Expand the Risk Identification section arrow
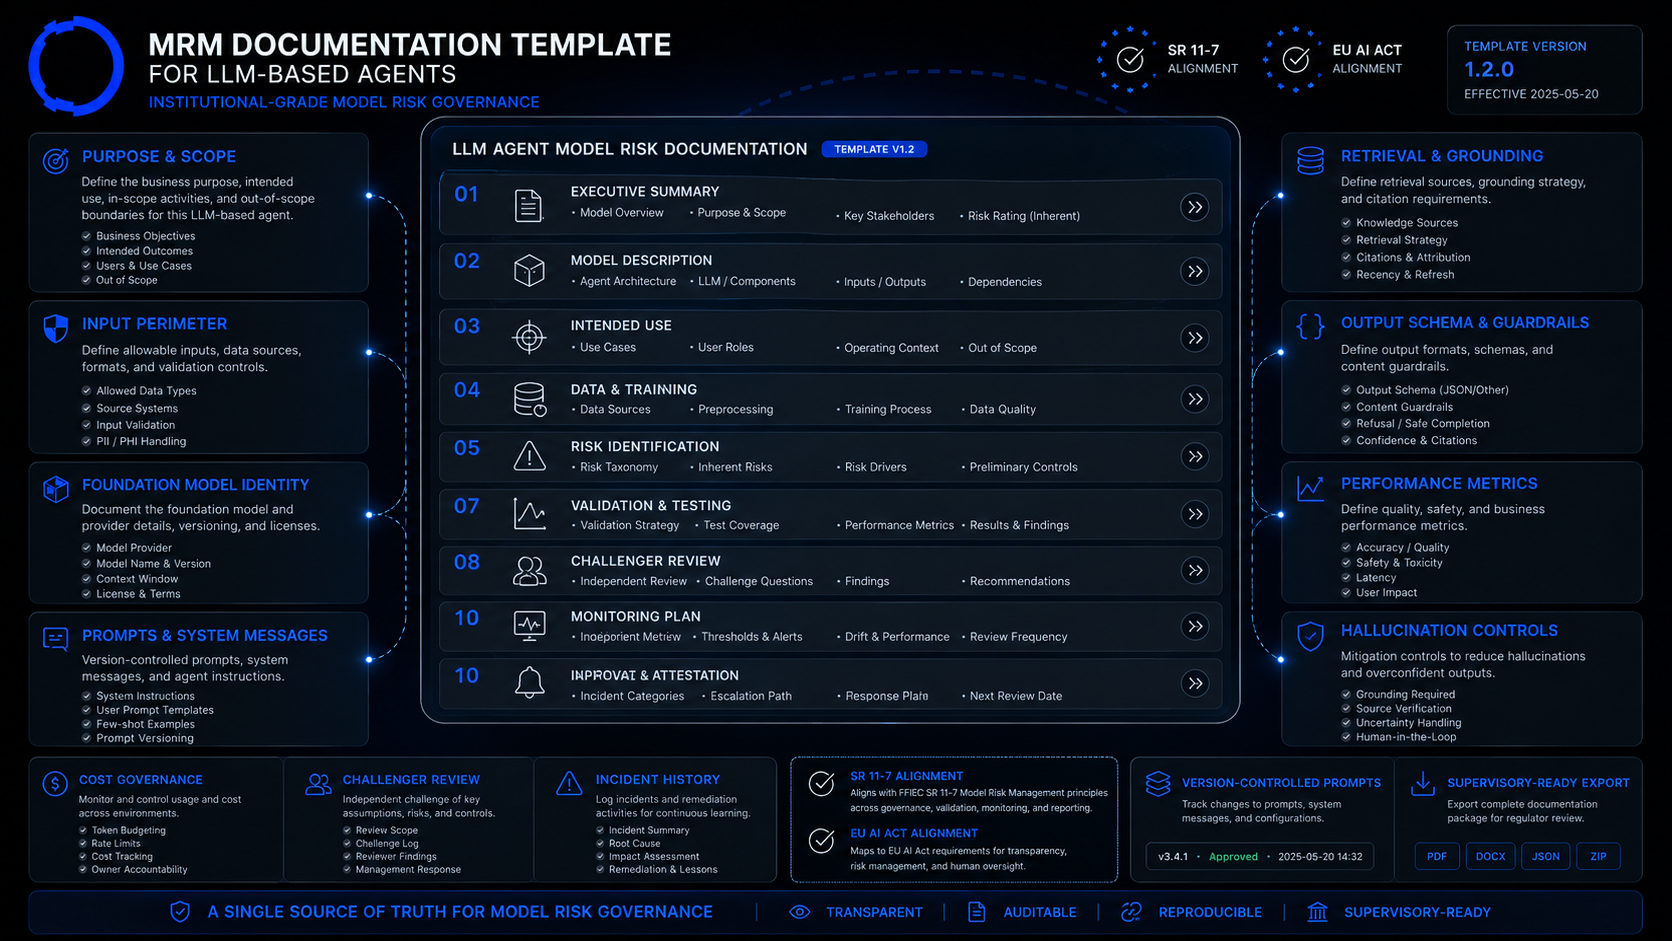 pos(1195,456)
